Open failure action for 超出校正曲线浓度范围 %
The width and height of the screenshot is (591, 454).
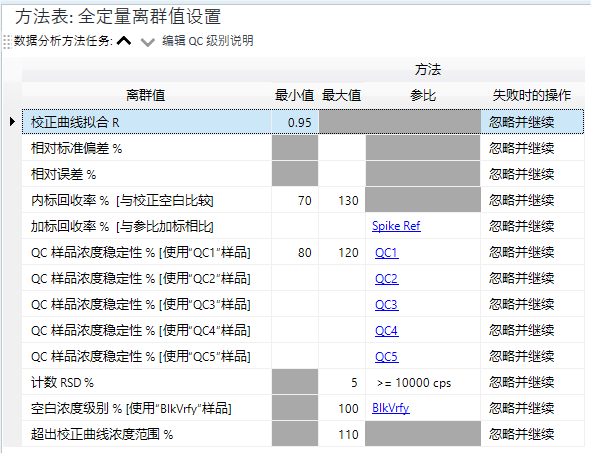click(532, 434)
